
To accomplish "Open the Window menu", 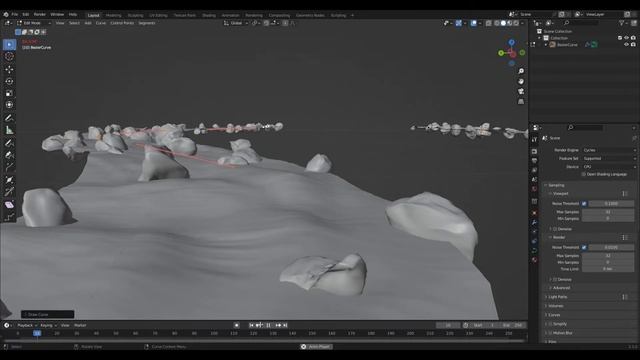I will coord(57,14).
